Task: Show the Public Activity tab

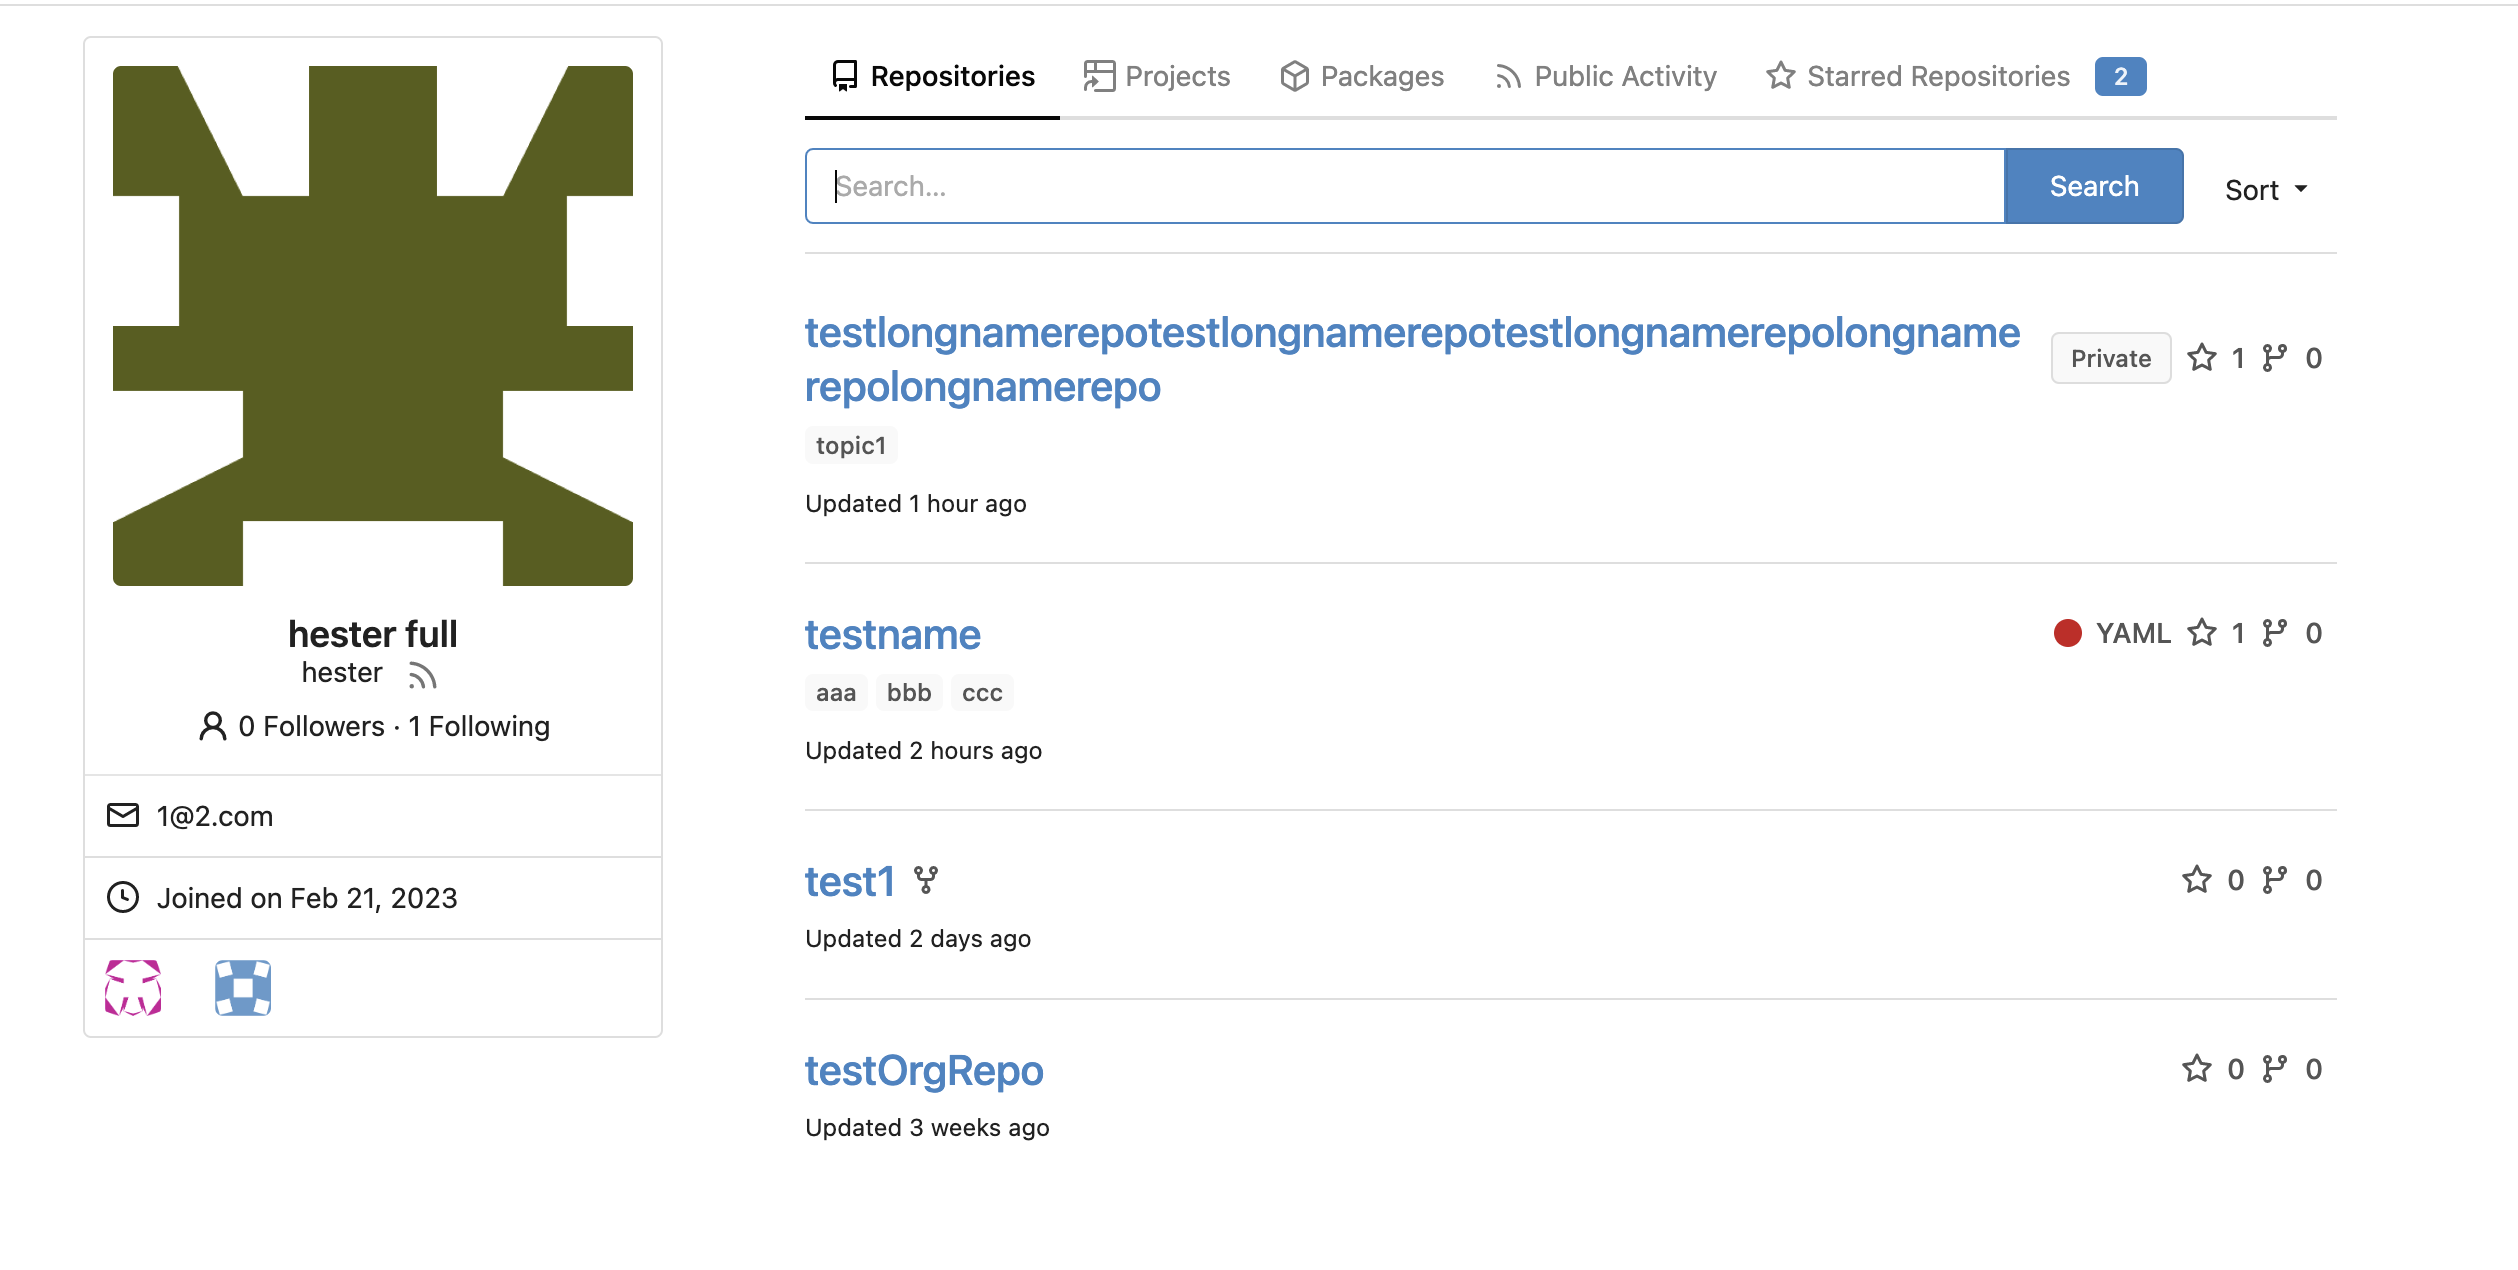Action: coord(1606,76)
